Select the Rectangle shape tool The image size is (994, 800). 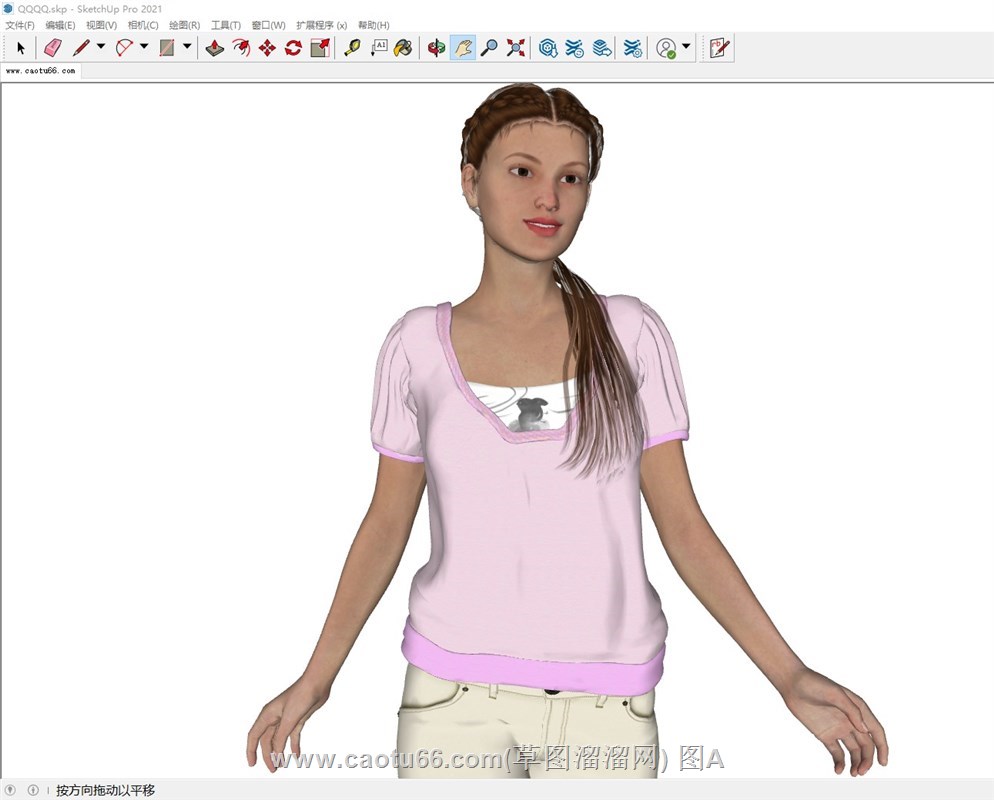pyautogui.click(x=167, y=48)
